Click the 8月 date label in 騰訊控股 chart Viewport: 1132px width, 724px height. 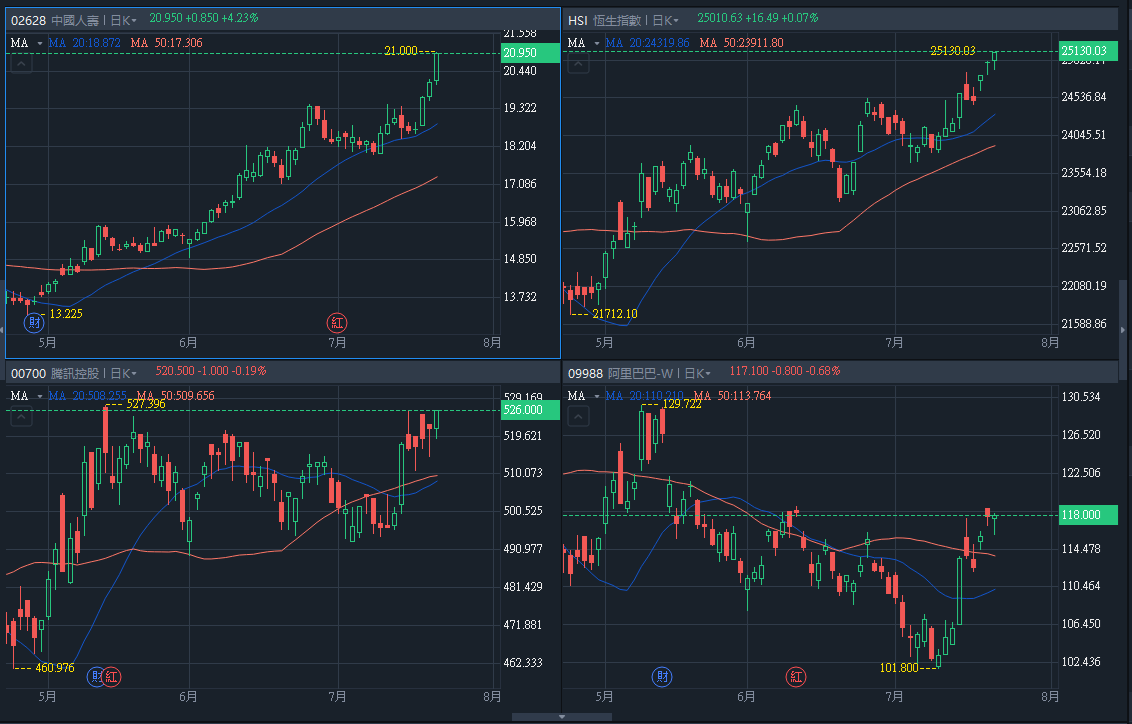pos(492,696)
